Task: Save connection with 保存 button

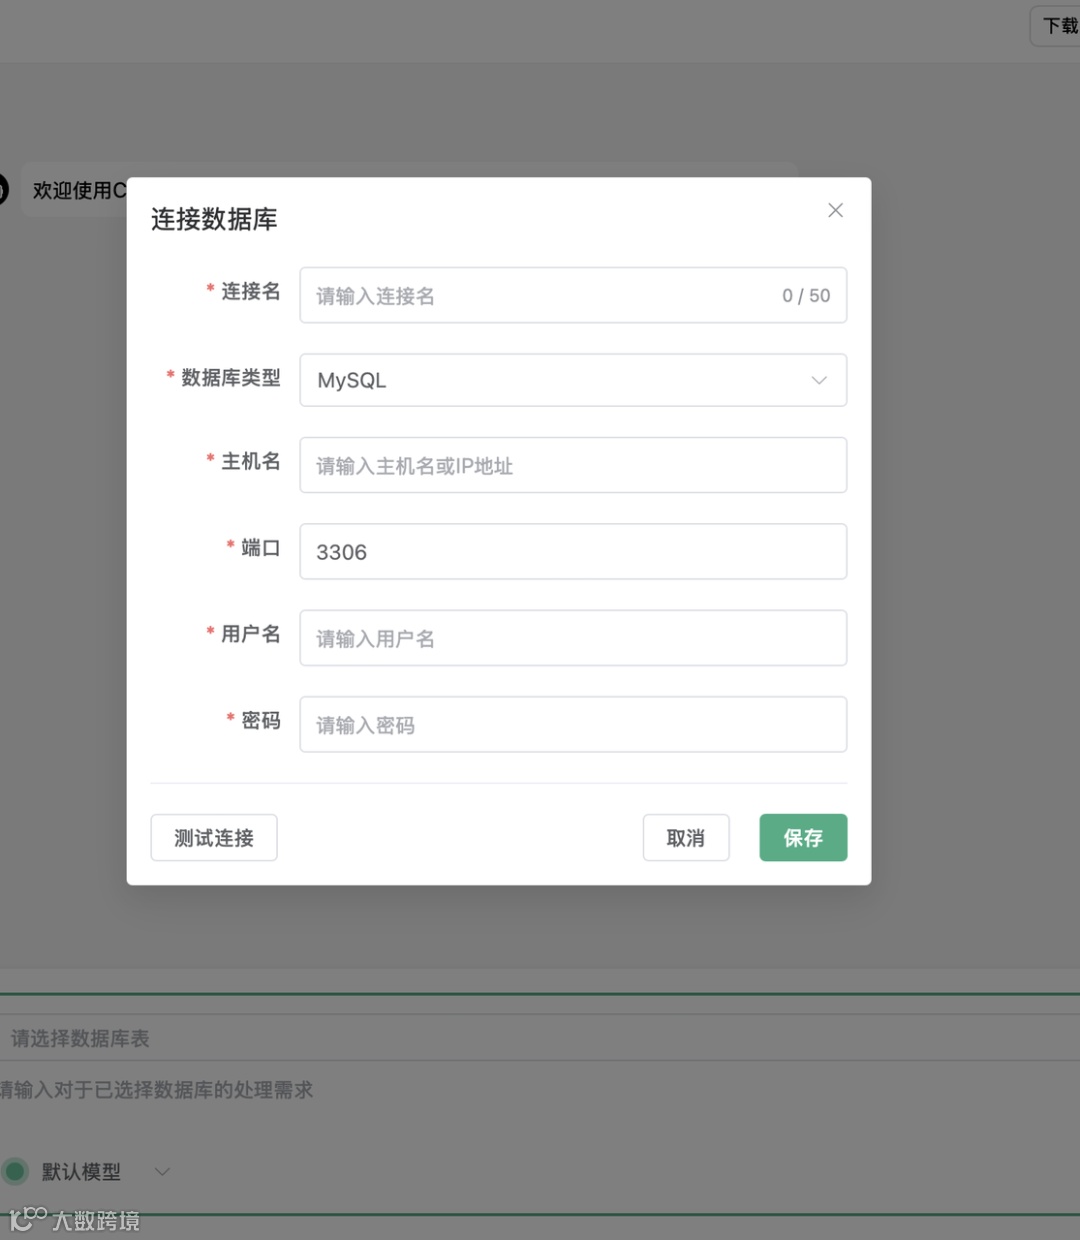Action: (x=803, y=838)
